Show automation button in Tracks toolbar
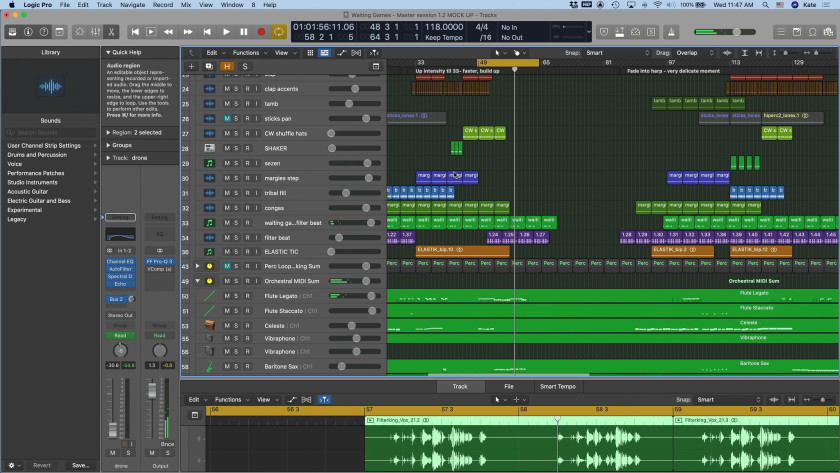 point(341,52)
